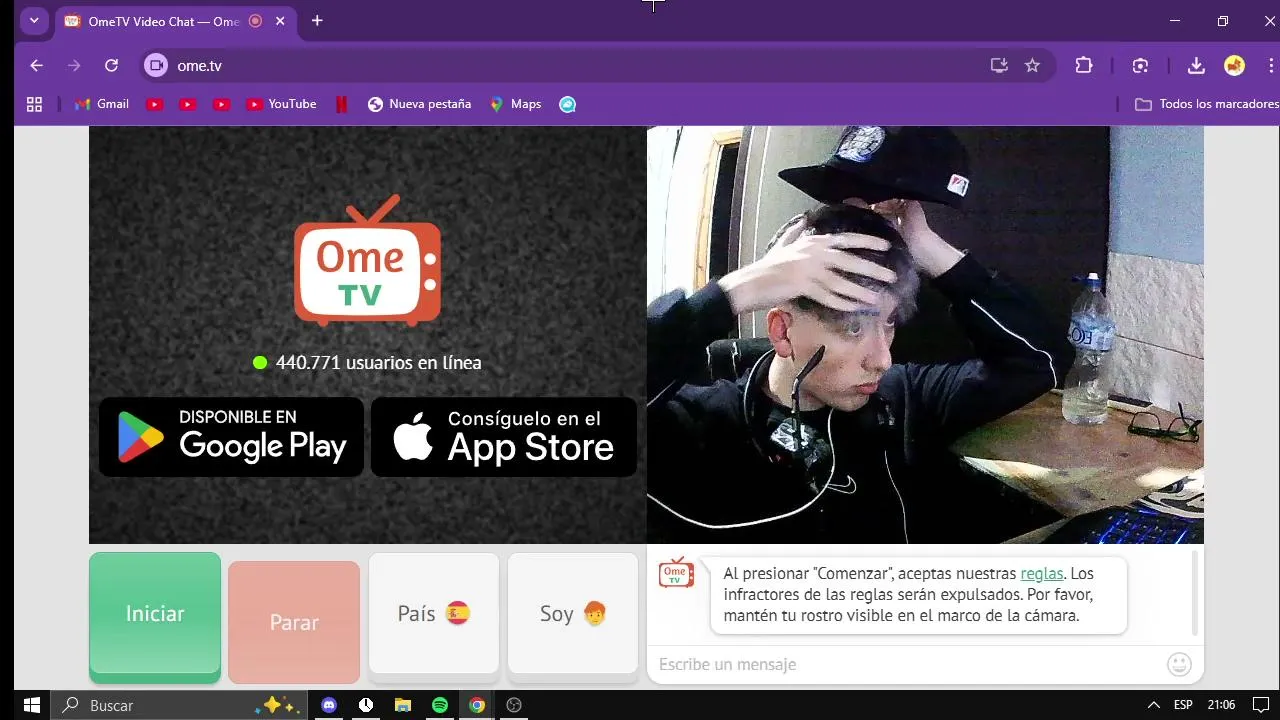
Task: Show Chrome downloads
Action: click(x=1196, y=66)
